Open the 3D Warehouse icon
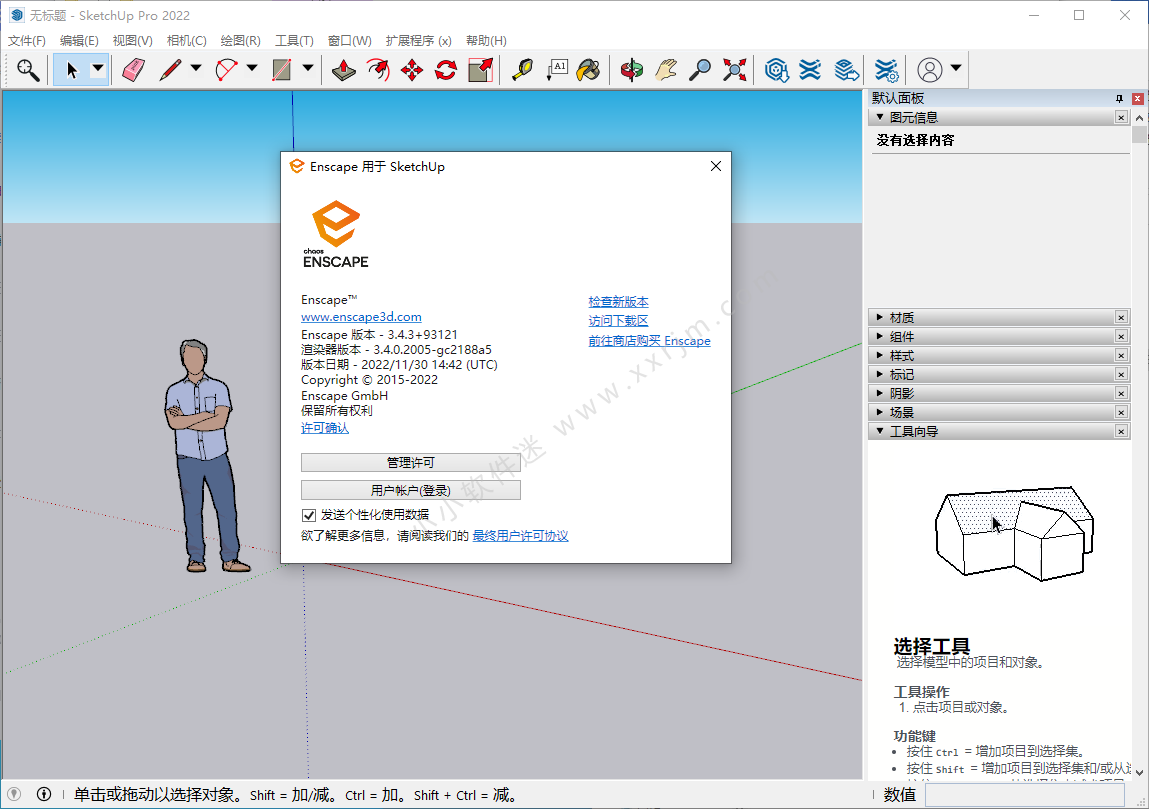The image size is (1149, 809). tap(776, 70)
